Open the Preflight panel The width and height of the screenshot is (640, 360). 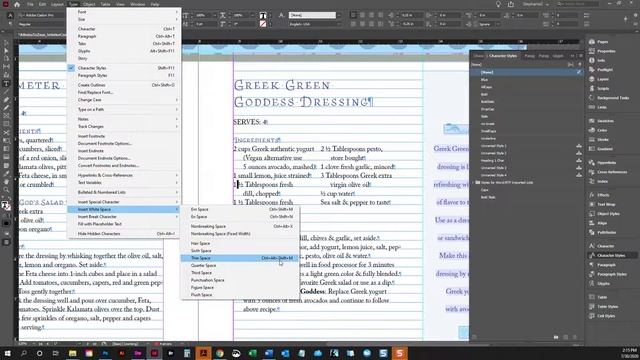(x=600, y=70)
